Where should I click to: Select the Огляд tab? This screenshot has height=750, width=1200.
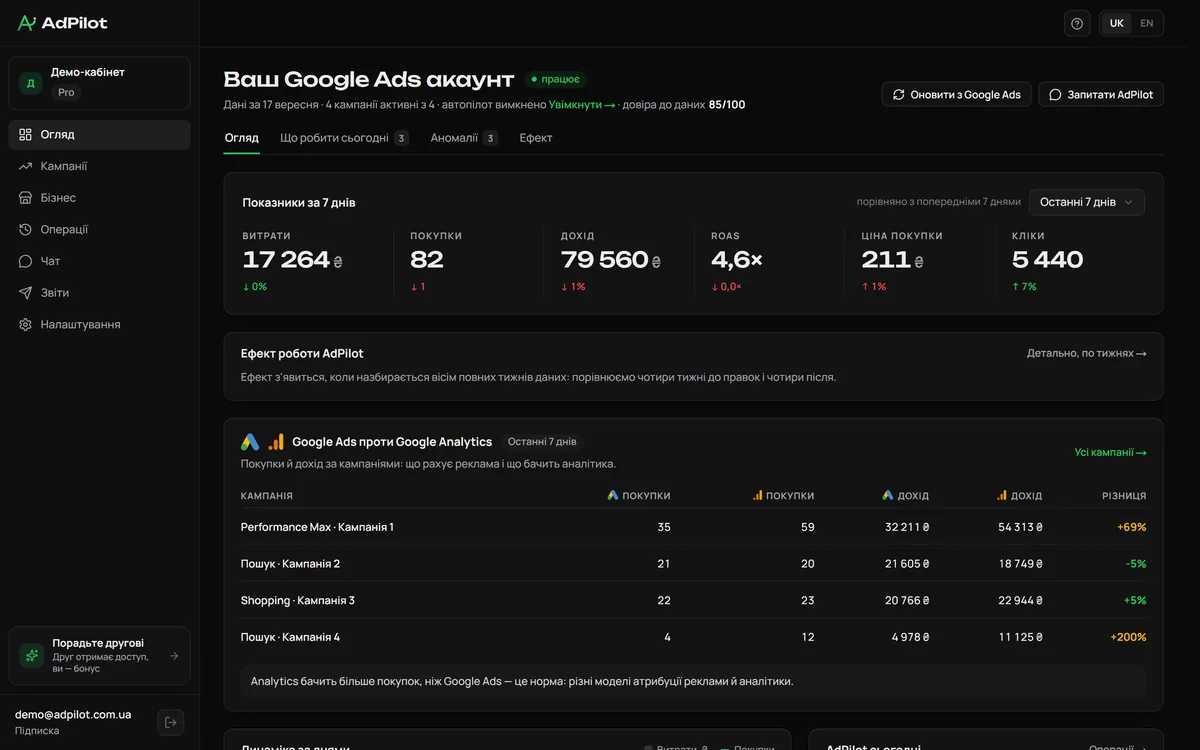point(241,138)
